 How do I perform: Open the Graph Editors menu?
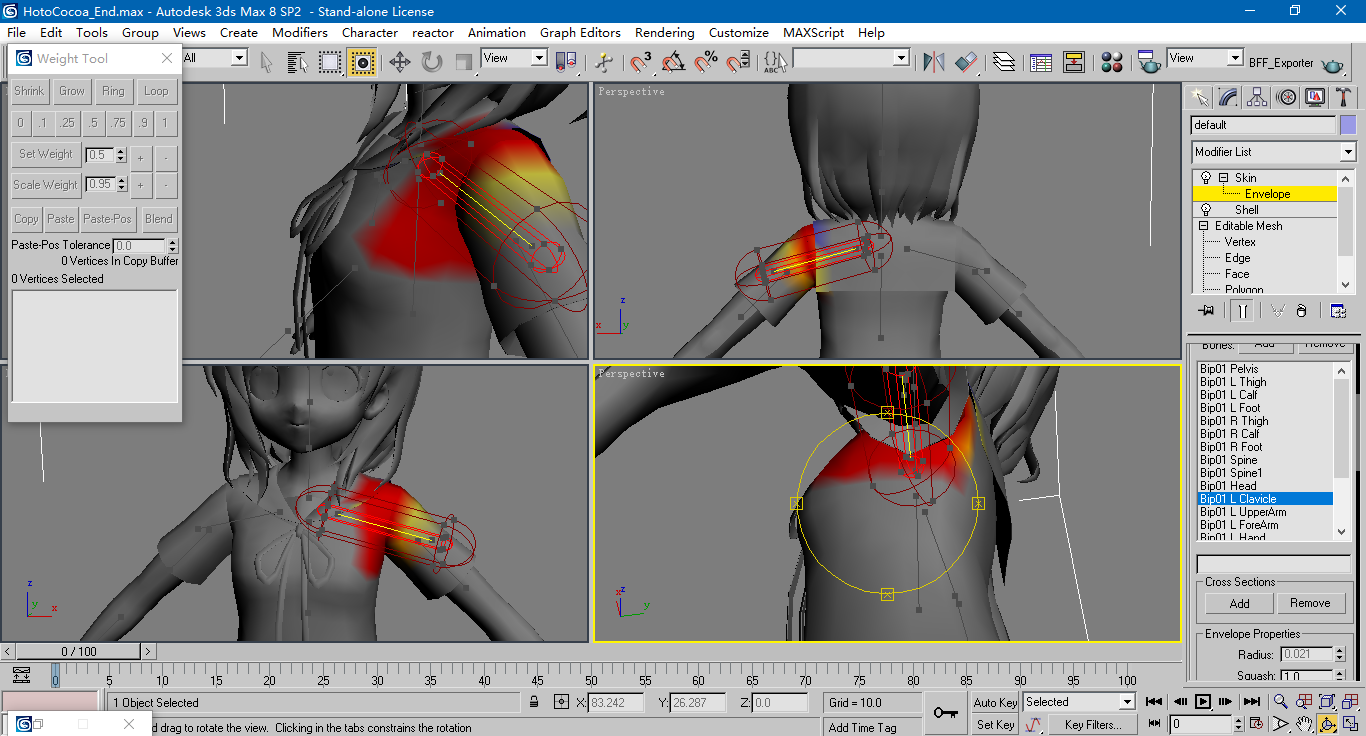[x=580, y=32]
